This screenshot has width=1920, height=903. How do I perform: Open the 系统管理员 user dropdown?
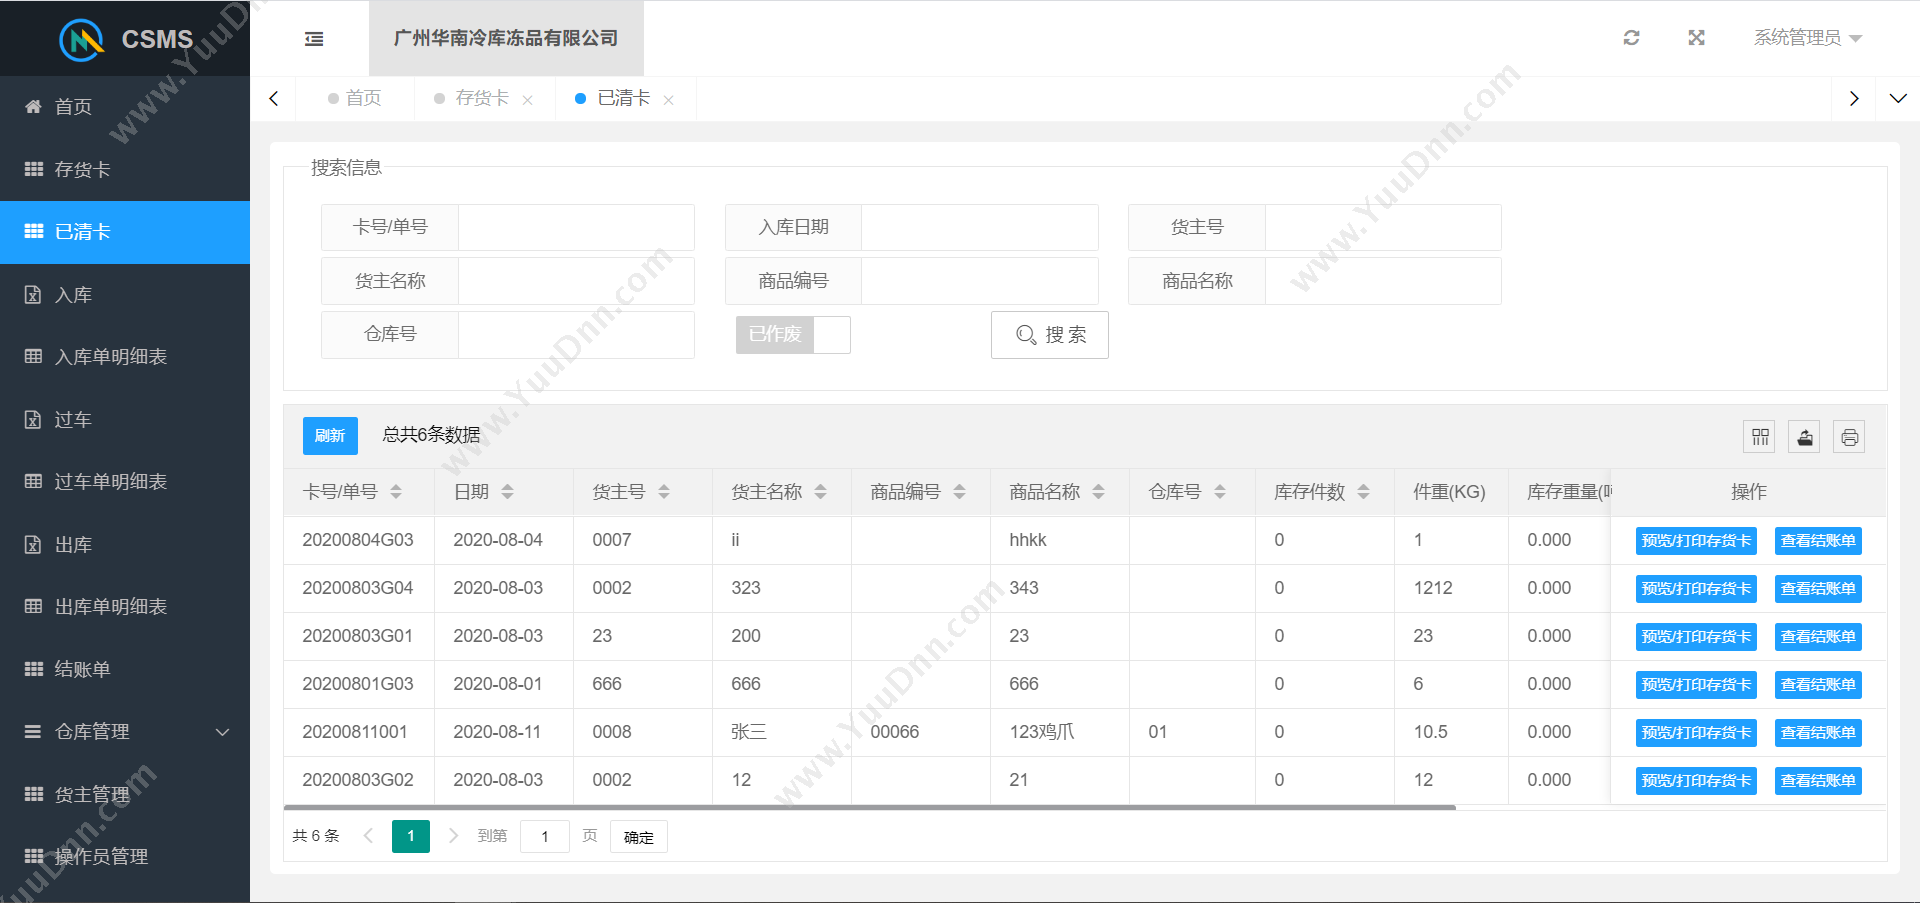(1807, 38)
